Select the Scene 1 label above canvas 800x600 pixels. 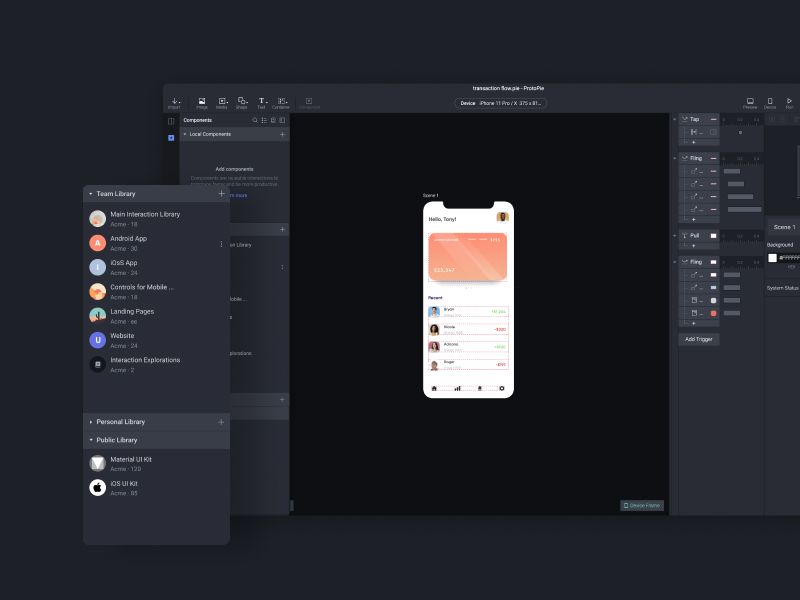pyautogui.click(x=430, y=195)
